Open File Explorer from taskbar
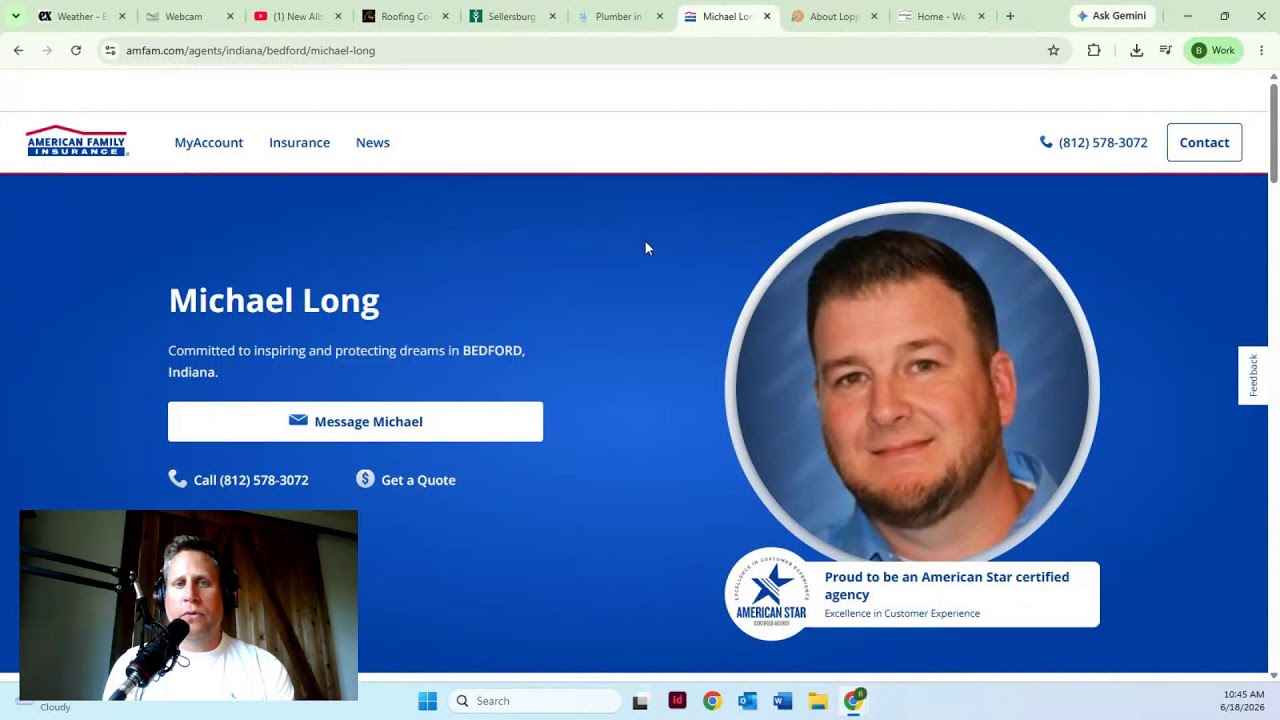Viewport: 1280px width, 720px height. [x=818, y=701]
